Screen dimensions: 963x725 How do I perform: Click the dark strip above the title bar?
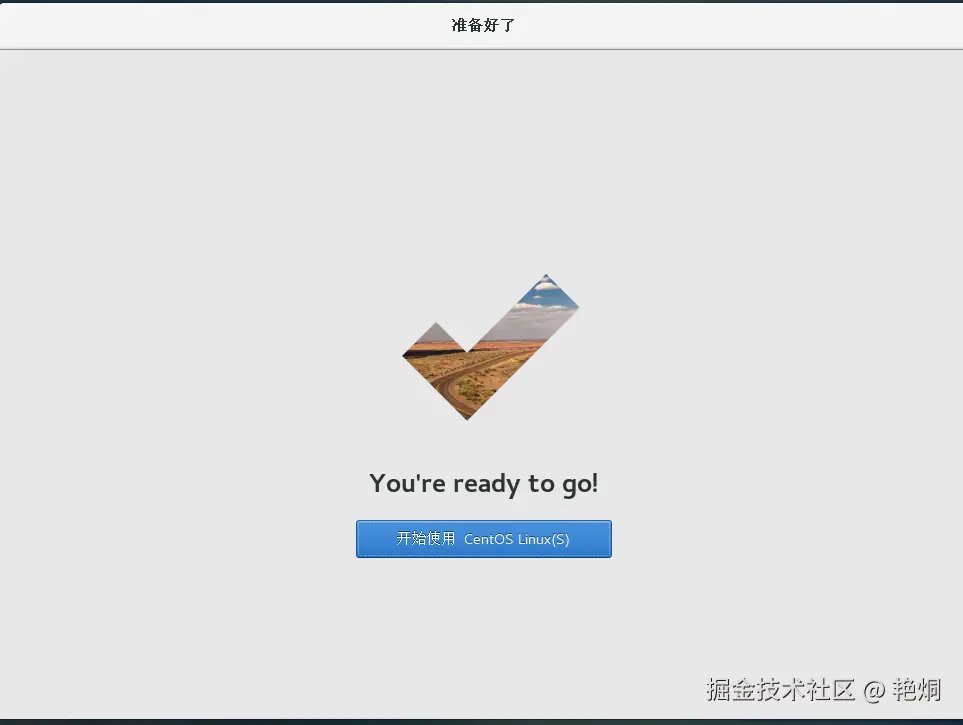(x=482, y=3)
